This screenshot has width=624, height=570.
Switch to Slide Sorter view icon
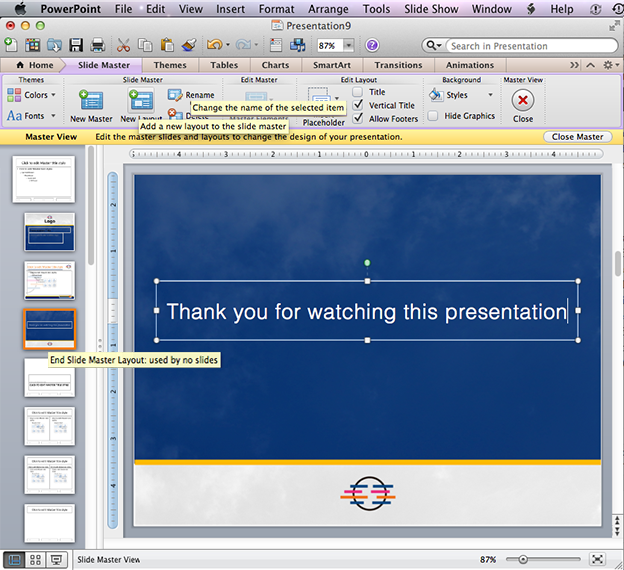(x=36, y=559)
